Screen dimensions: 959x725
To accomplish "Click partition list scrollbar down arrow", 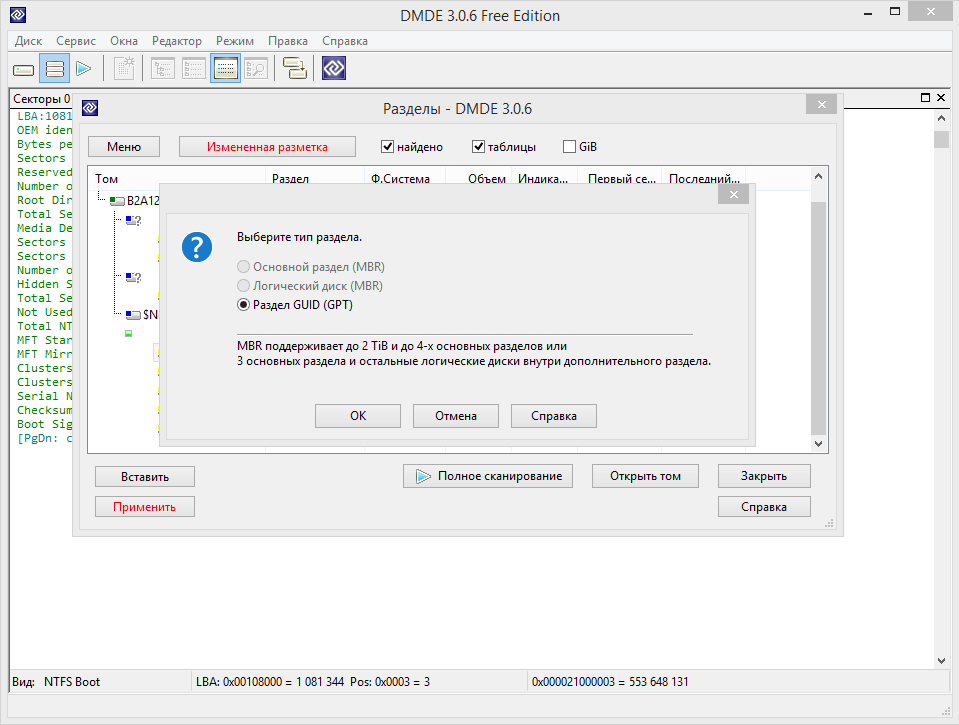I will click(x=818, y=444).
